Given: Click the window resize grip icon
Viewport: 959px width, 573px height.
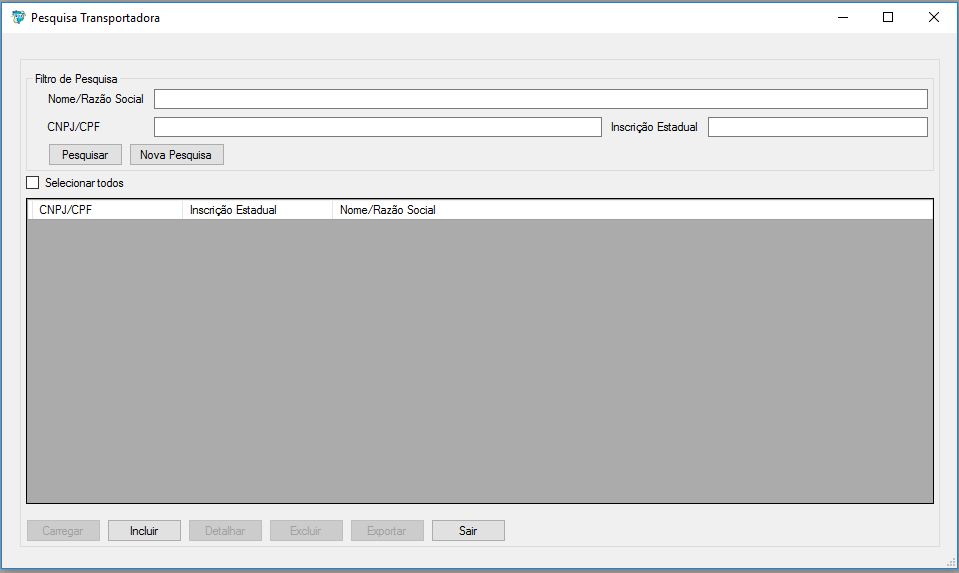Looking at the screenshot, I should (x=951, y=561).
